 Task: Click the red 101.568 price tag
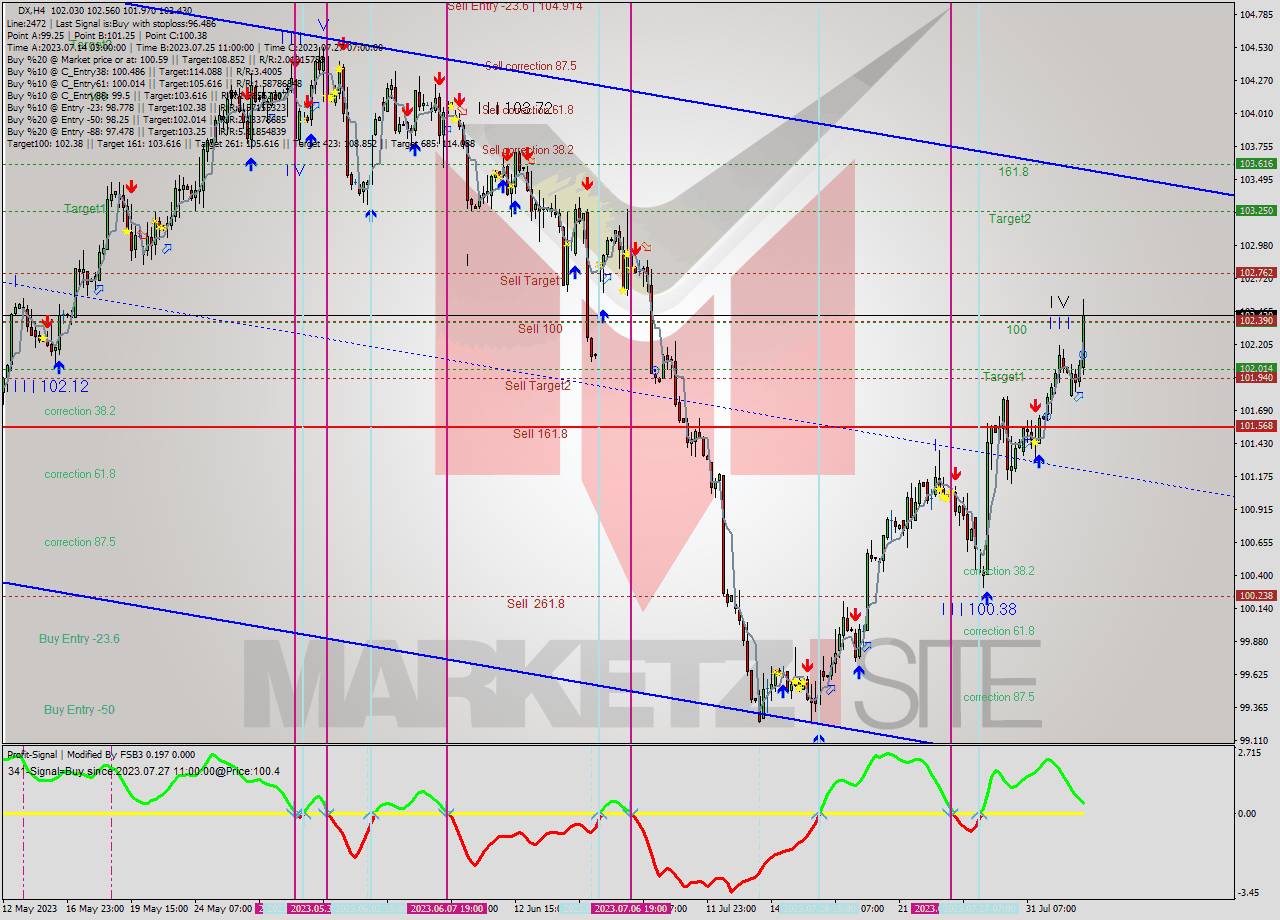[1256, 426]
